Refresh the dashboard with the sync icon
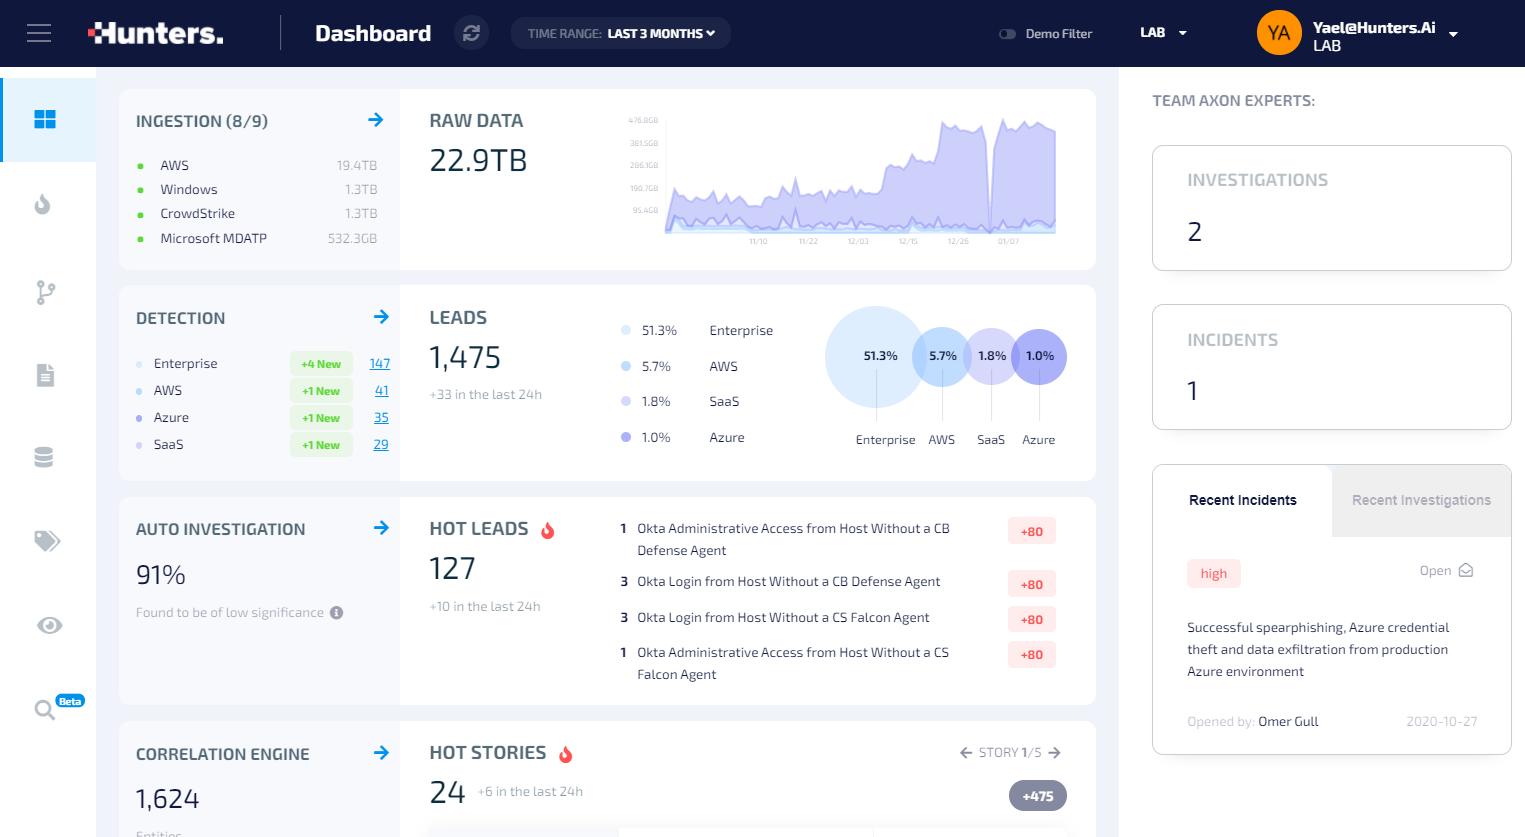 (x=471, y=33)
